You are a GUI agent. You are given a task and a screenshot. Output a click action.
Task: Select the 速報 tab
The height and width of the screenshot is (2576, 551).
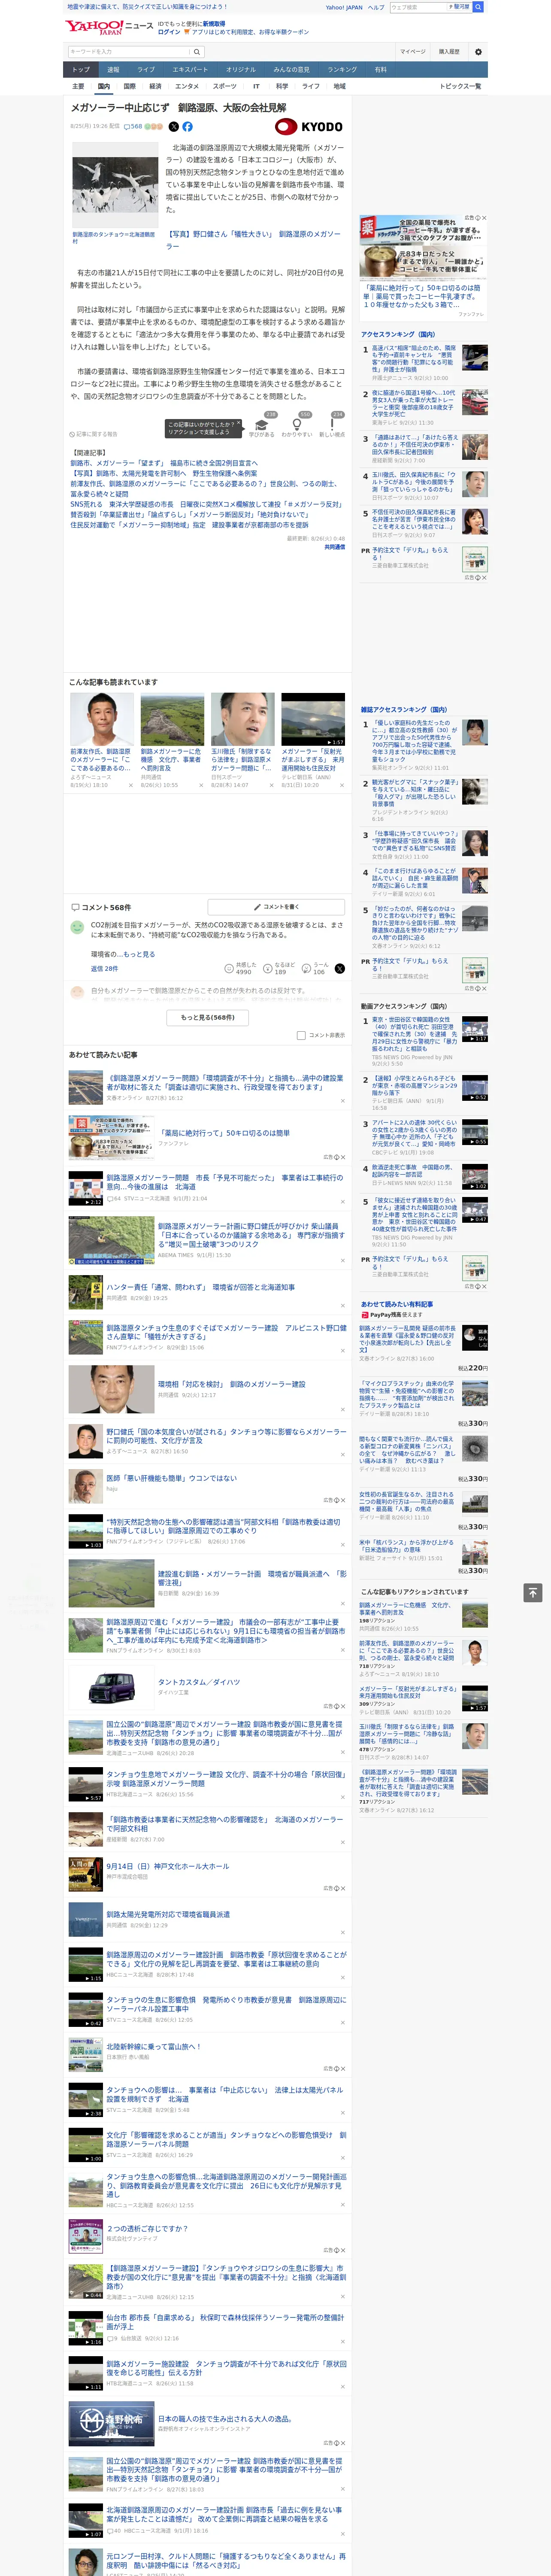[x=113, y=69]
